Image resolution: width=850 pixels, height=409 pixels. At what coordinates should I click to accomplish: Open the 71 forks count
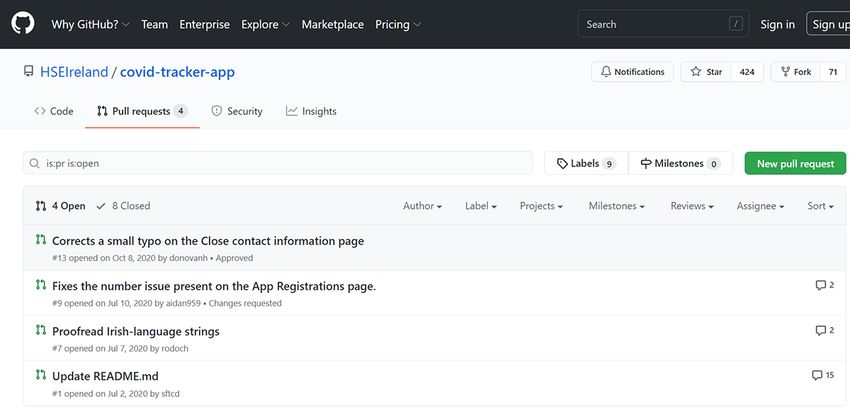pyautogui.click(x=833, y=72)
